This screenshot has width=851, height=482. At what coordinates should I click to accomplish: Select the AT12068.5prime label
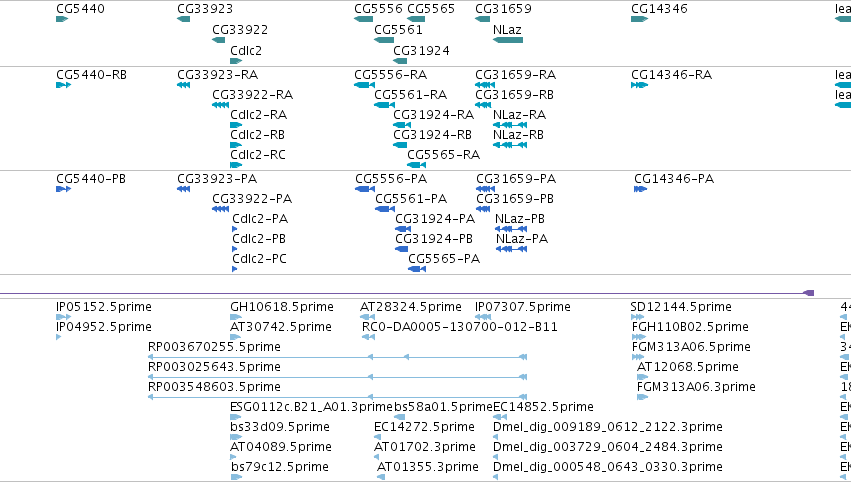pos(688,367)
